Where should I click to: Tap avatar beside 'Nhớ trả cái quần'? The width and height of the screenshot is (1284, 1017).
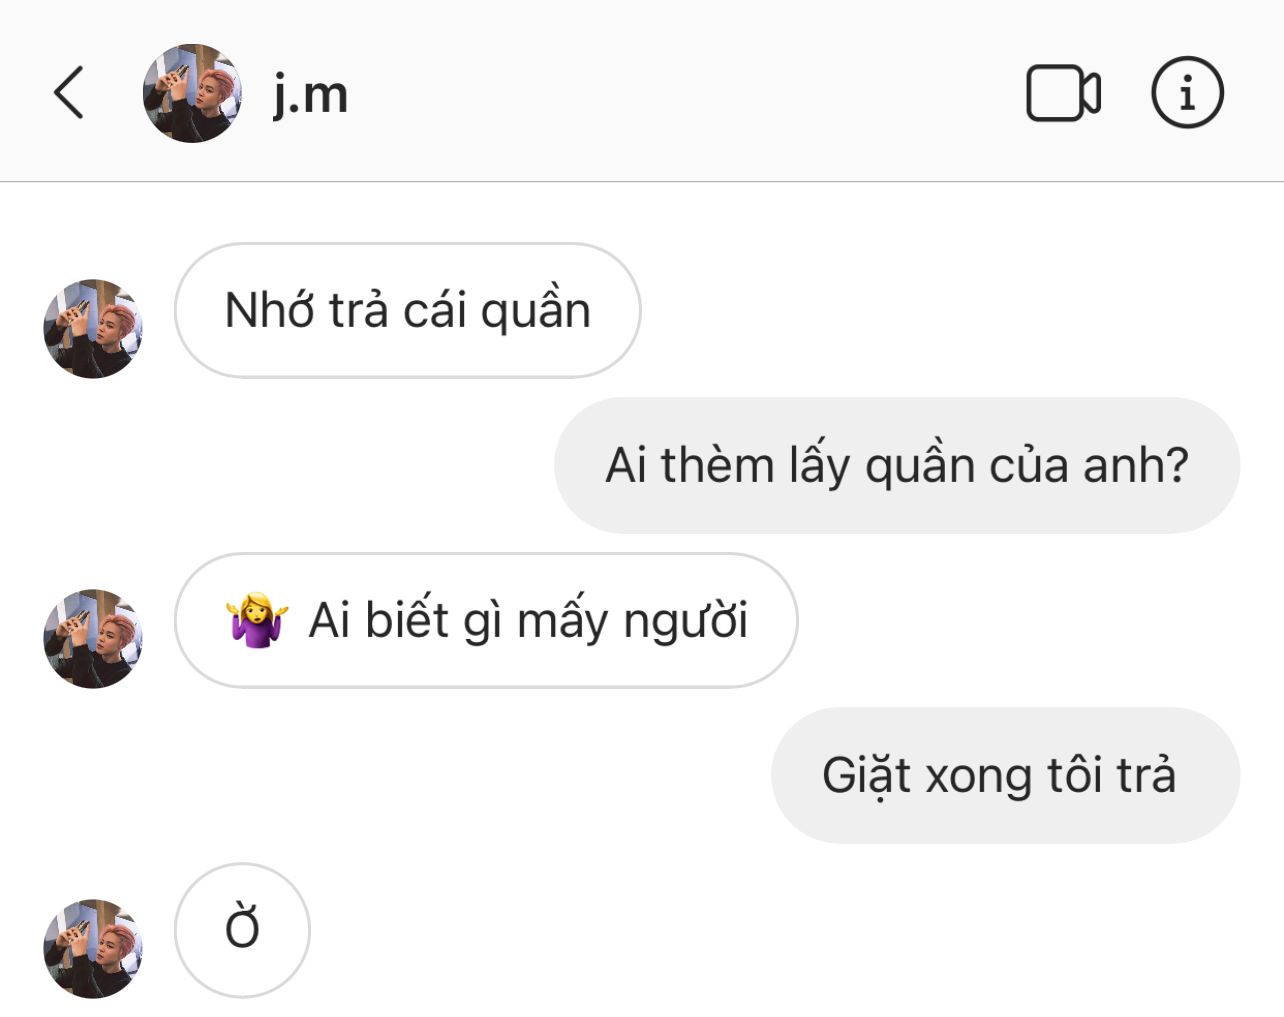tap(93, 328)
